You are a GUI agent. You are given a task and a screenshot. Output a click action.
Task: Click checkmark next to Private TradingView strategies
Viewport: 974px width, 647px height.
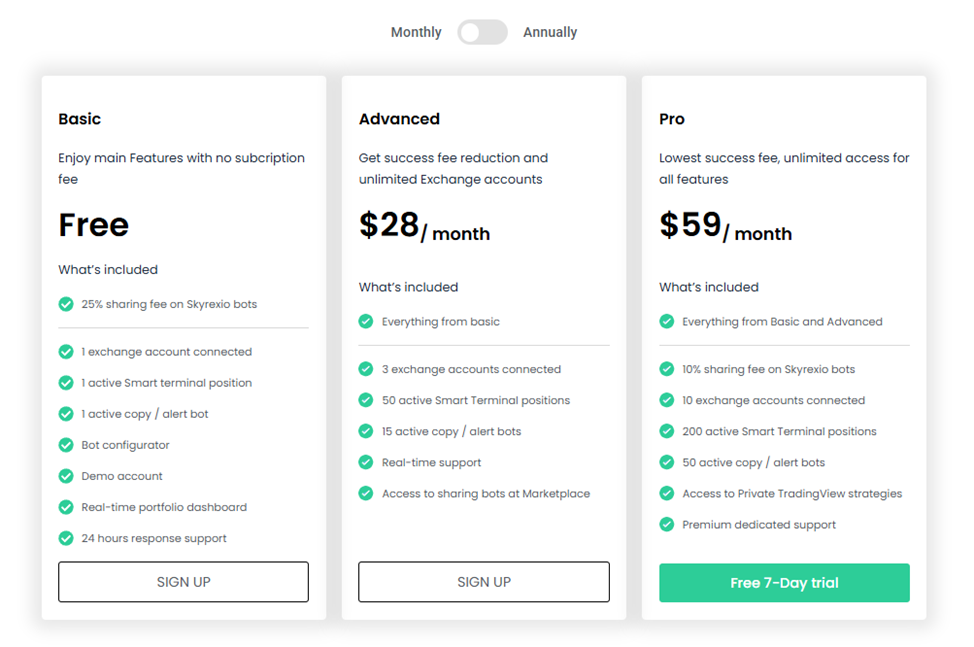tap(666, 493)
